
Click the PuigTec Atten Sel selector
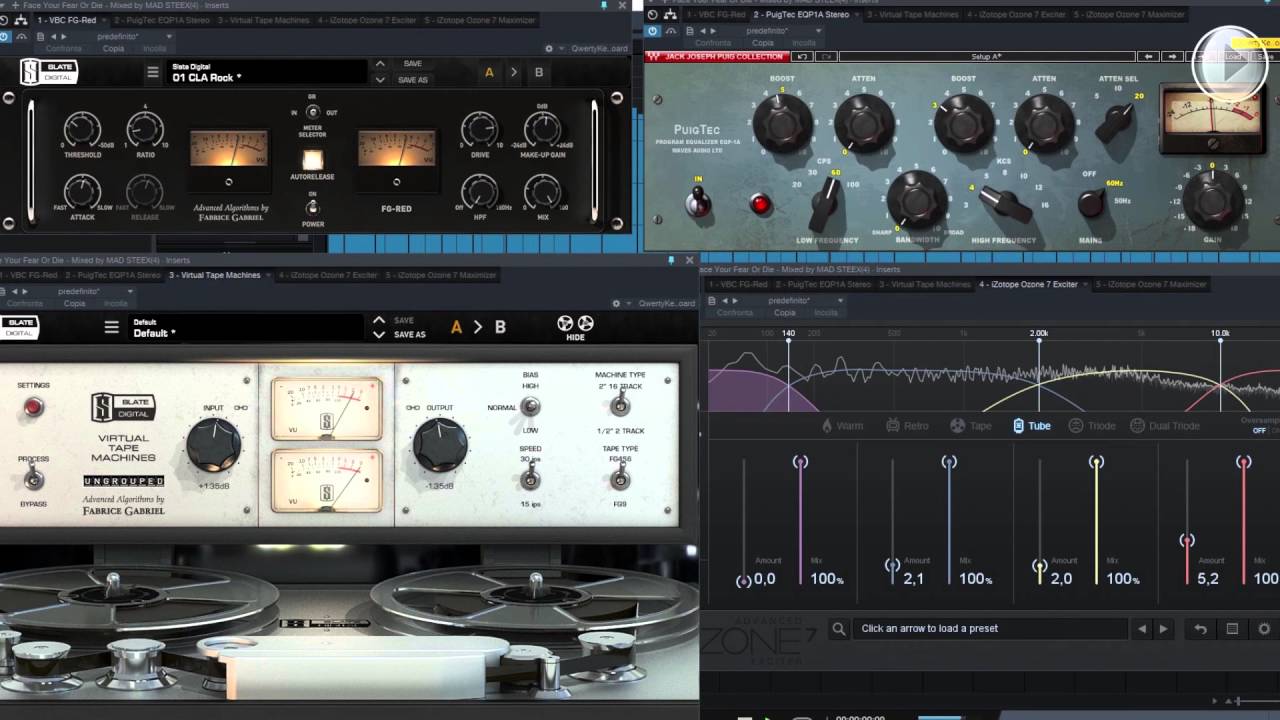(1117, 121)
